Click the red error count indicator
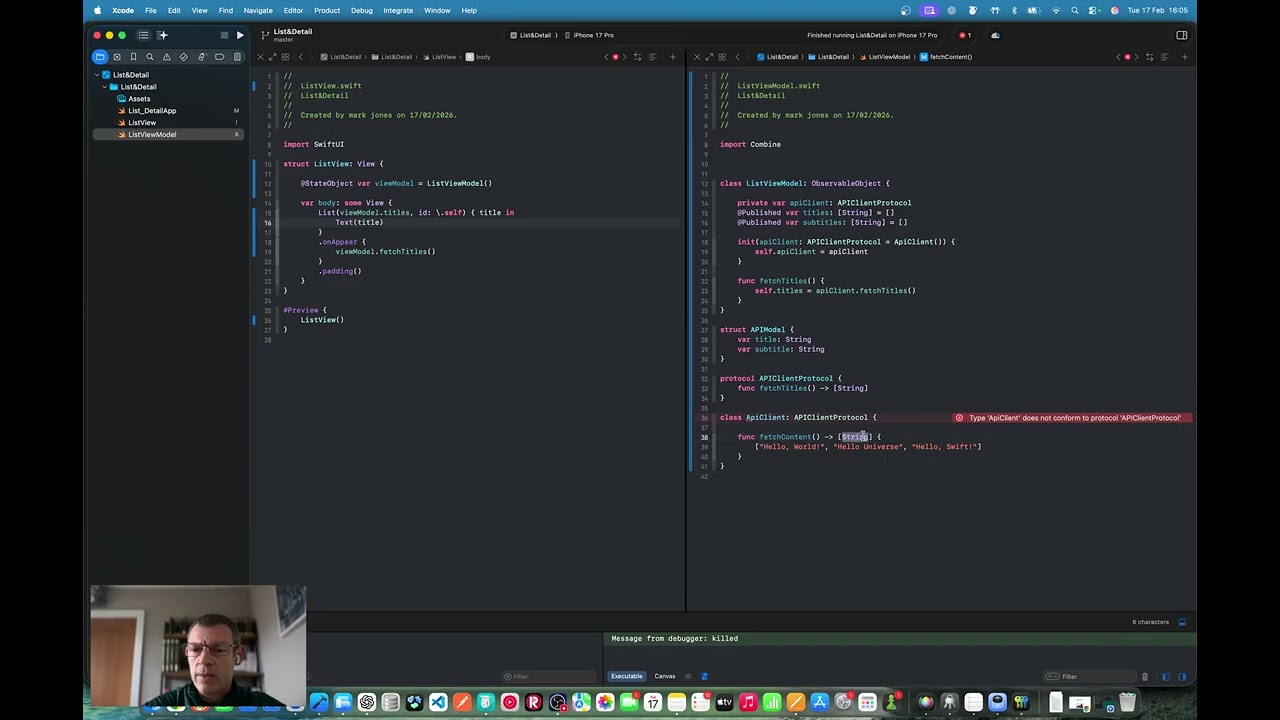Image resolution: width=1280 pixels, height=720 pixels. (x=966, y=35)
